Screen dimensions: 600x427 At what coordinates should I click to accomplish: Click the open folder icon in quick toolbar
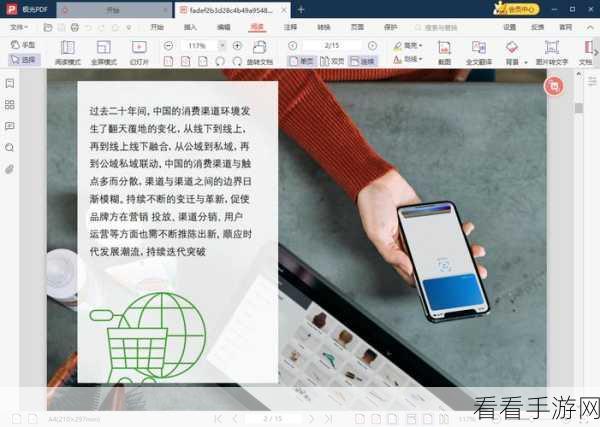tap(48, 28)
